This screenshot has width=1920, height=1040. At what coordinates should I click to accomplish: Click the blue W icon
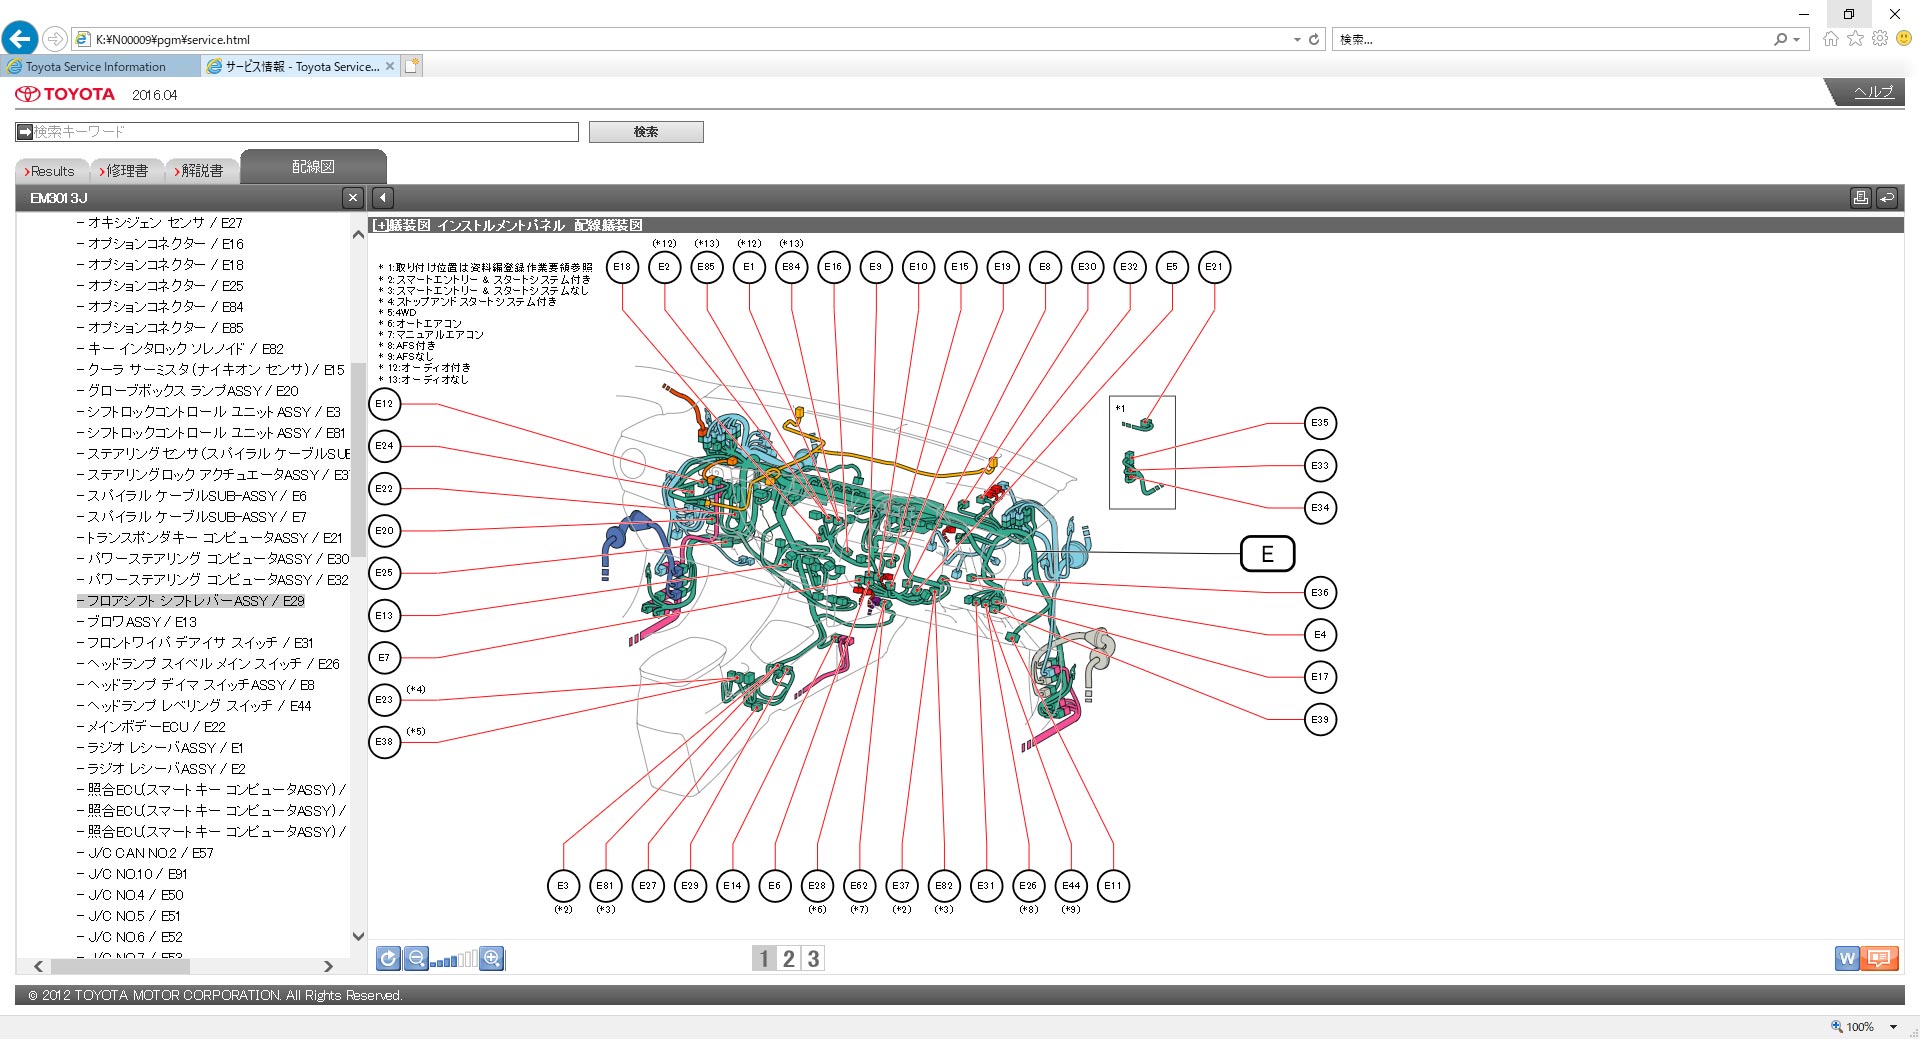click(1847, 959)
